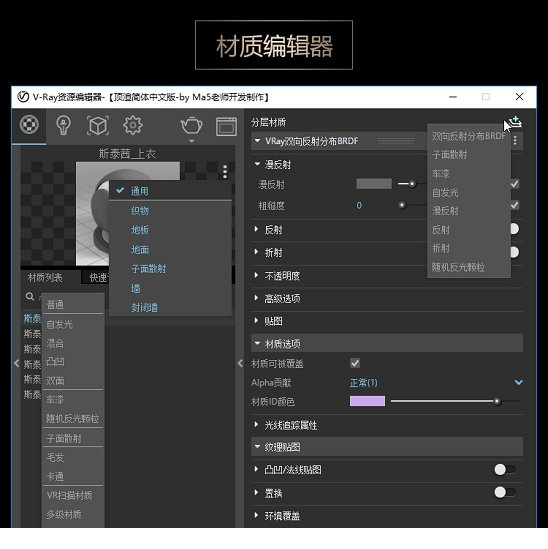
Task: Select 通用 in the preview menu
Action: click(140, 191)
